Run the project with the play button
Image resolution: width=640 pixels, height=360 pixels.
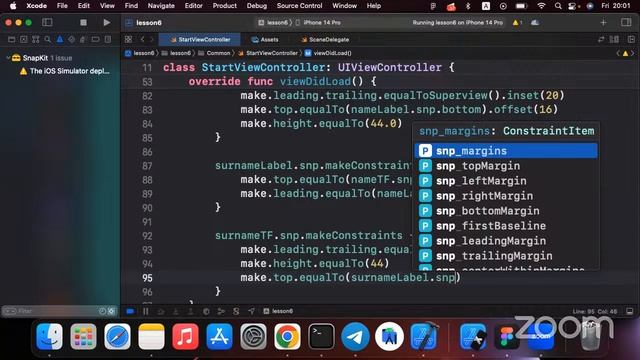click(x=107, y=22)
